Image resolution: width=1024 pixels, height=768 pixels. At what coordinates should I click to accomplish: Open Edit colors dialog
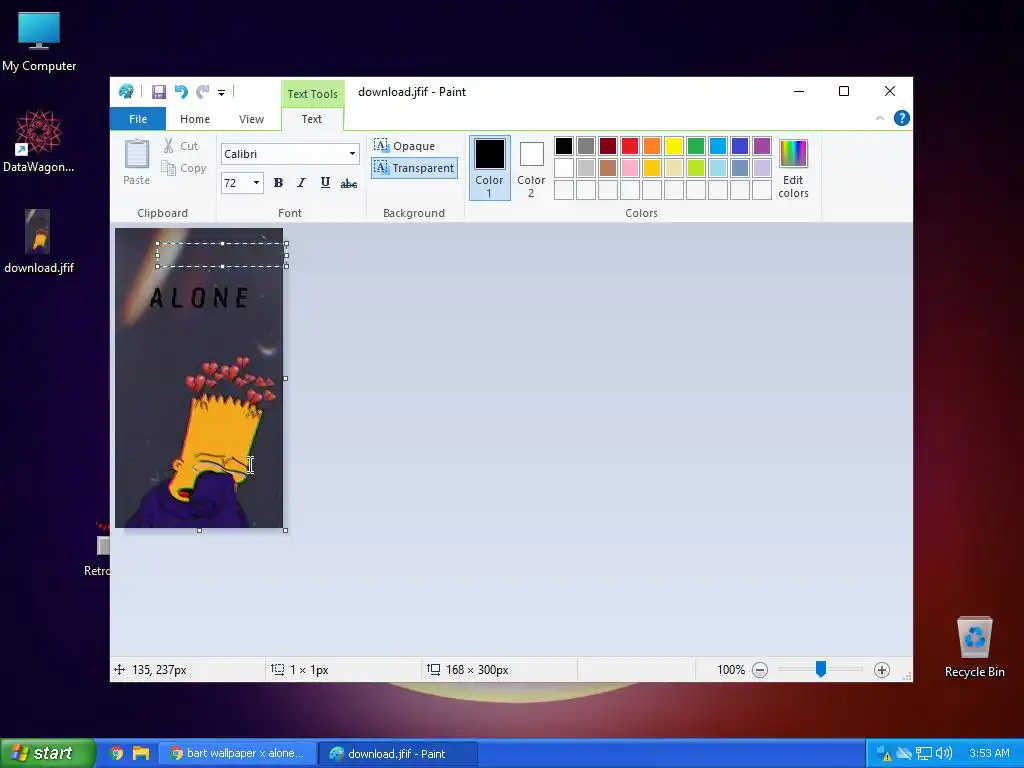point(793,168)
